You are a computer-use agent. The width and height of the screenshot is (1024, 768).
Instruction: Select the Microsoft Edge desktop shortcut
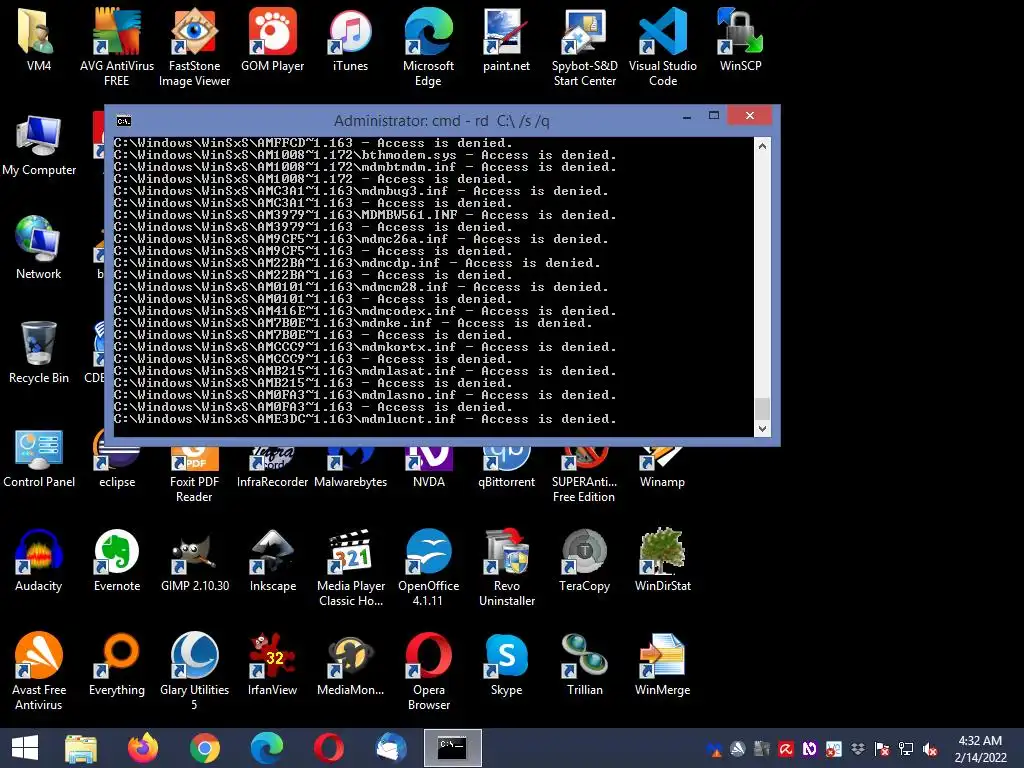click(428, 46)
